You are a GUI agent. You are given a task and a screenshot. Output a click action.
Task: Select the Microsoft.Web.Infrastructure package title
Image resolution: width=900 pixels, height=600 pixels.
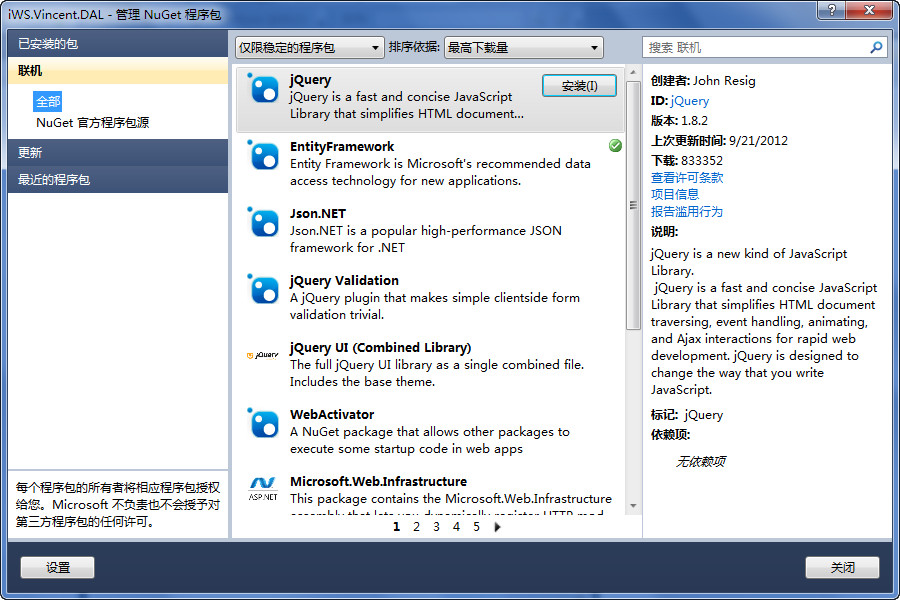pyautogui.click(x=378, y=482)
